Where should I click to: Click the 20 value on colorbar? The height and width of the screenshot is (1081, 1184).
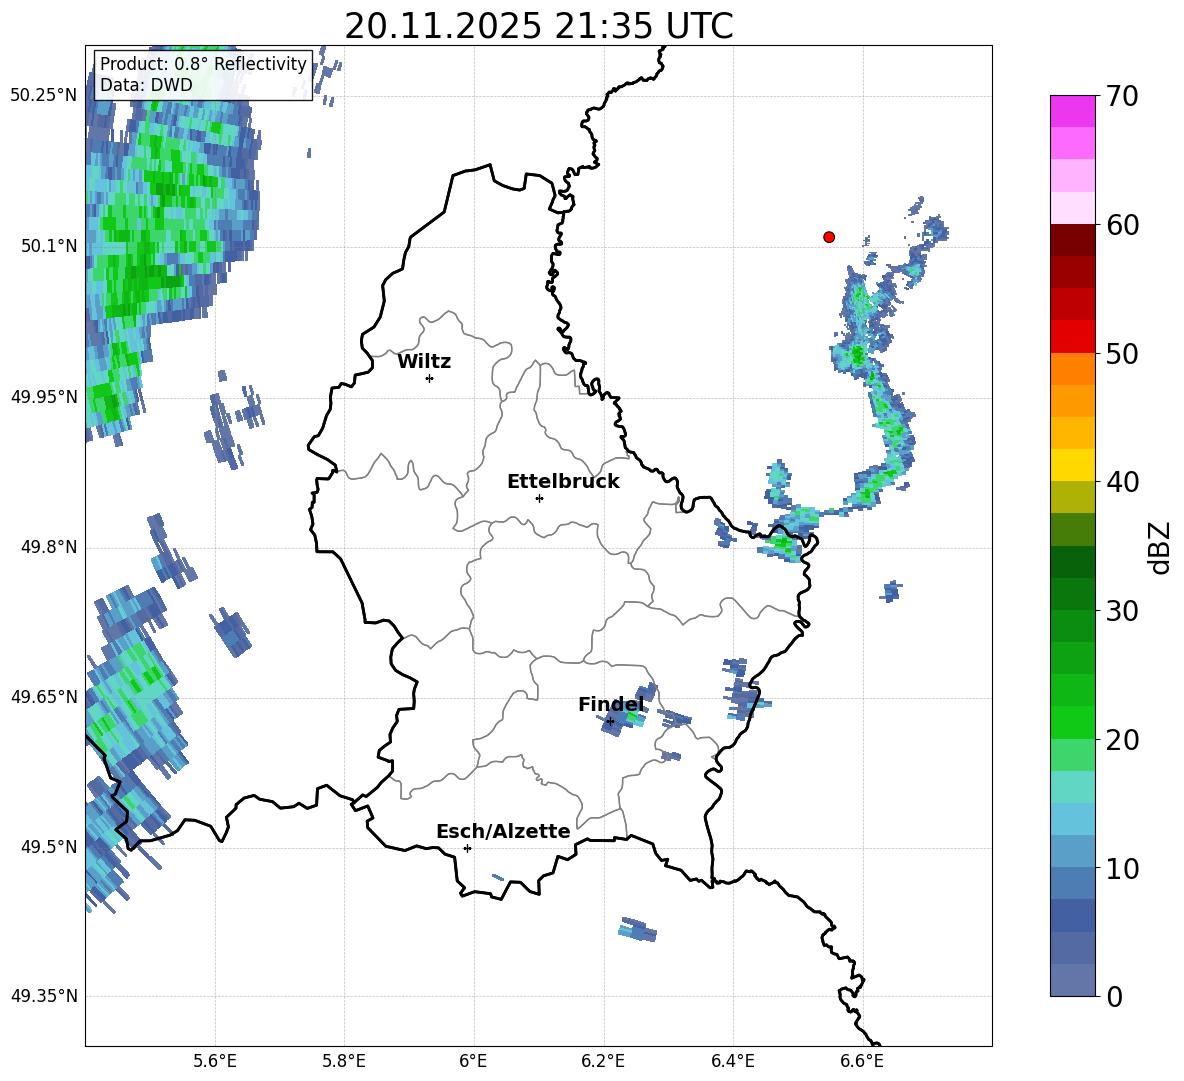pyautogui.click(x=1123, y=740)
